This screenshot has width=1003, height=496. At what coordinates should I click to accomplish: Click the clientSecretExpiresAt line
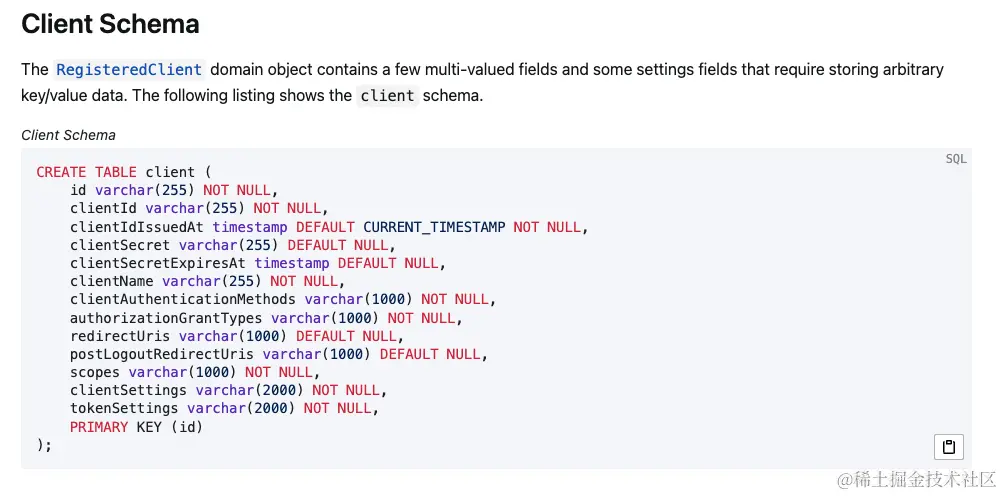click(257, 263)
